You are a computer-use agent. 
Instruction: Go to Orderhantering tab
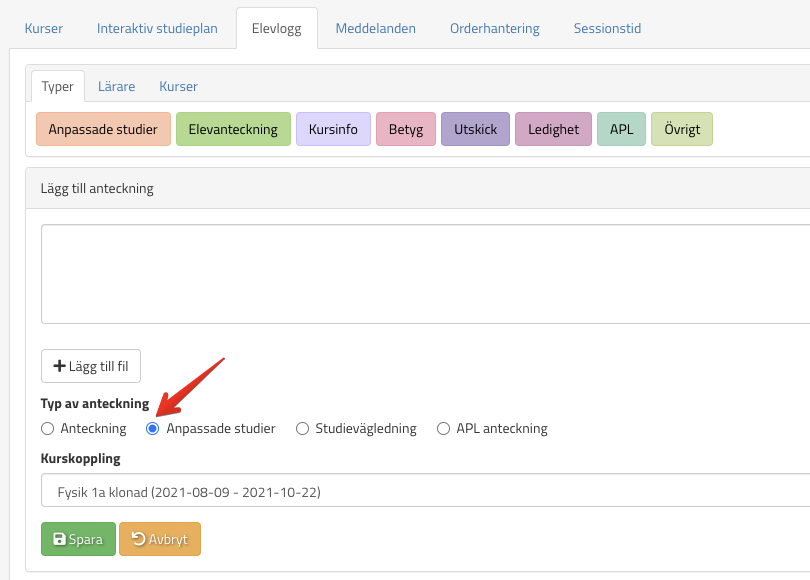tap(494, 28)
